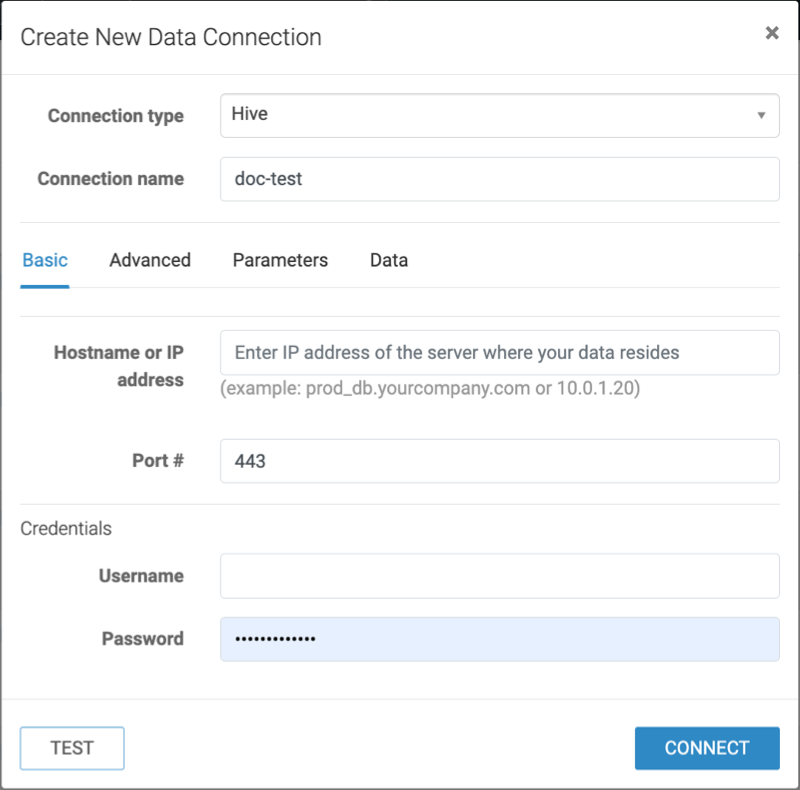Switch to the Basic tab
Viewport: 800px width, 790px height.
(45, 260)
